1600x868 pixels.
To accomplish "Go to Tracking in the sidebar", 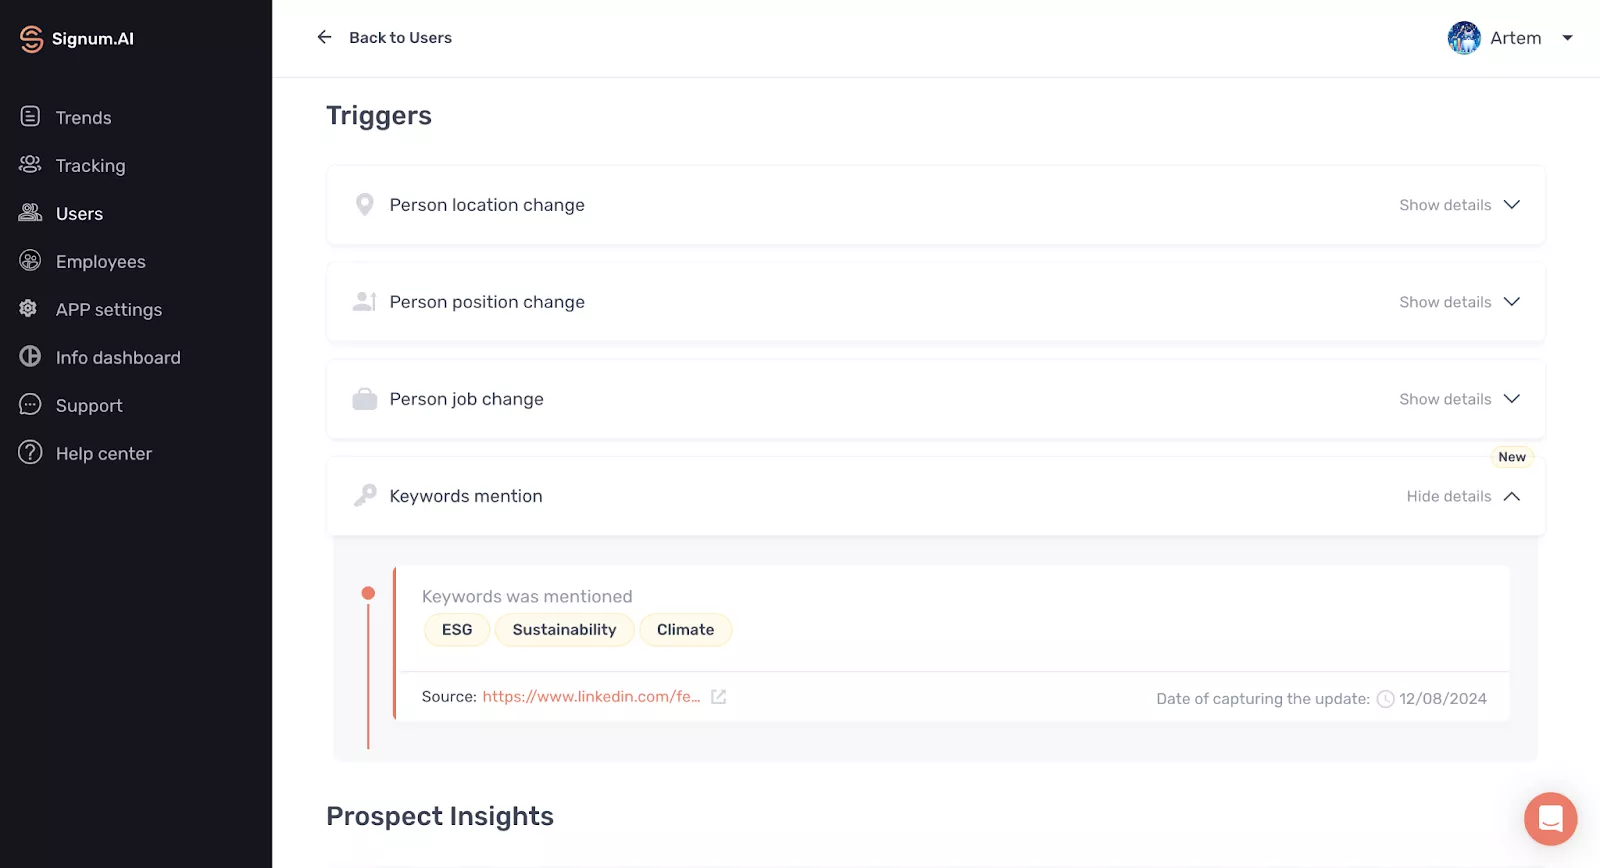I will click(90, 166).
